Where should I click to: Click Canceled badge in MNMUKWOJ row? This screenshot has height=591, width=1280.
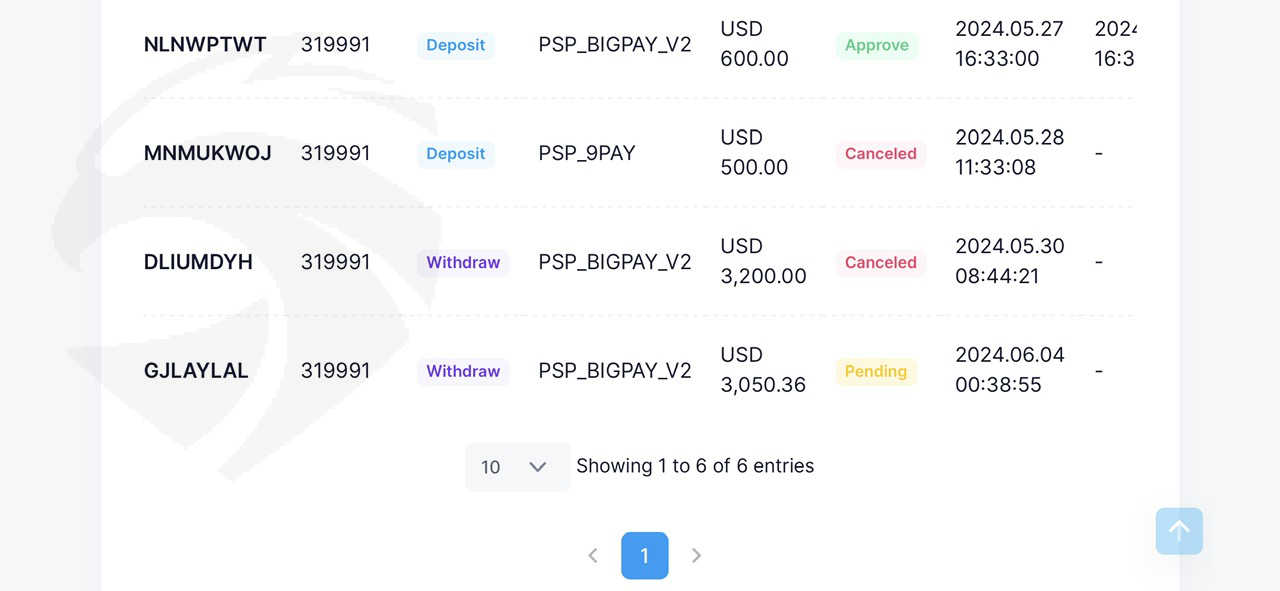tap(881, 154)
